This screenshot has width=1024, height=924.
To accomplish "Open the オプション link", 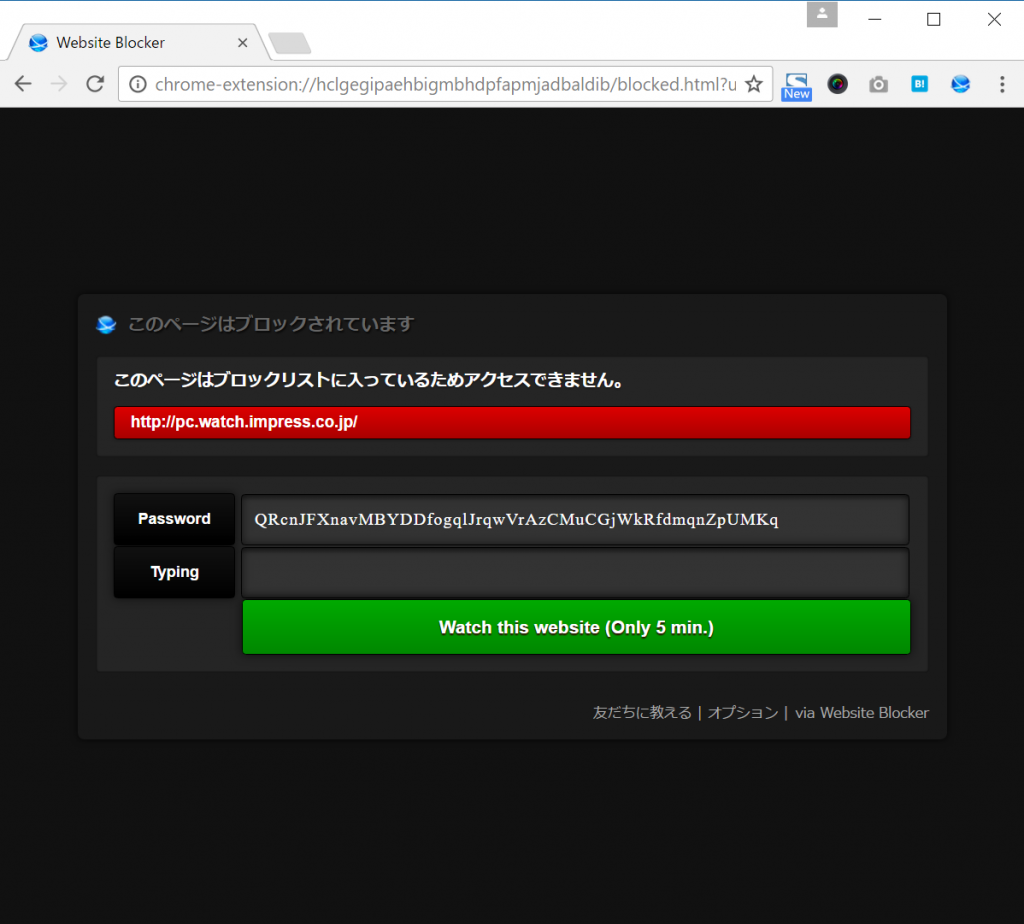I will pos(742,713).
